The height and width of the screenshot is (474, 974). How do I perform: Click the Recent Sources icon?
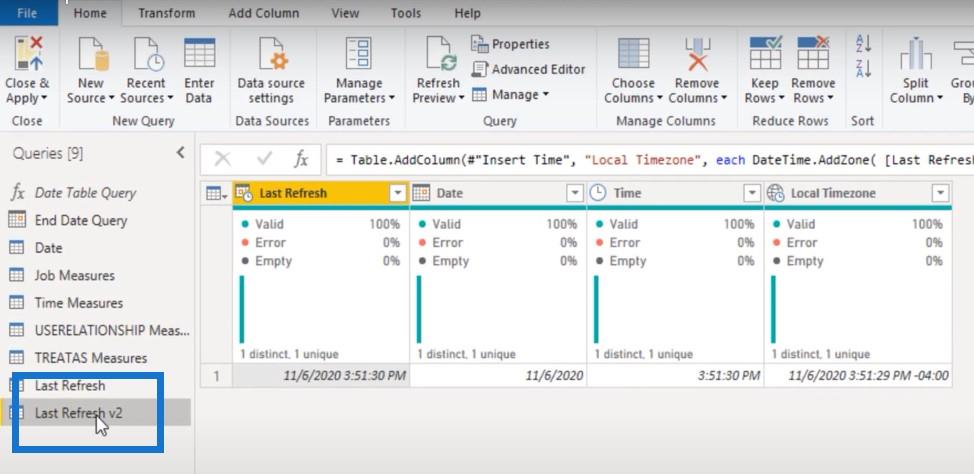point(148,54)
